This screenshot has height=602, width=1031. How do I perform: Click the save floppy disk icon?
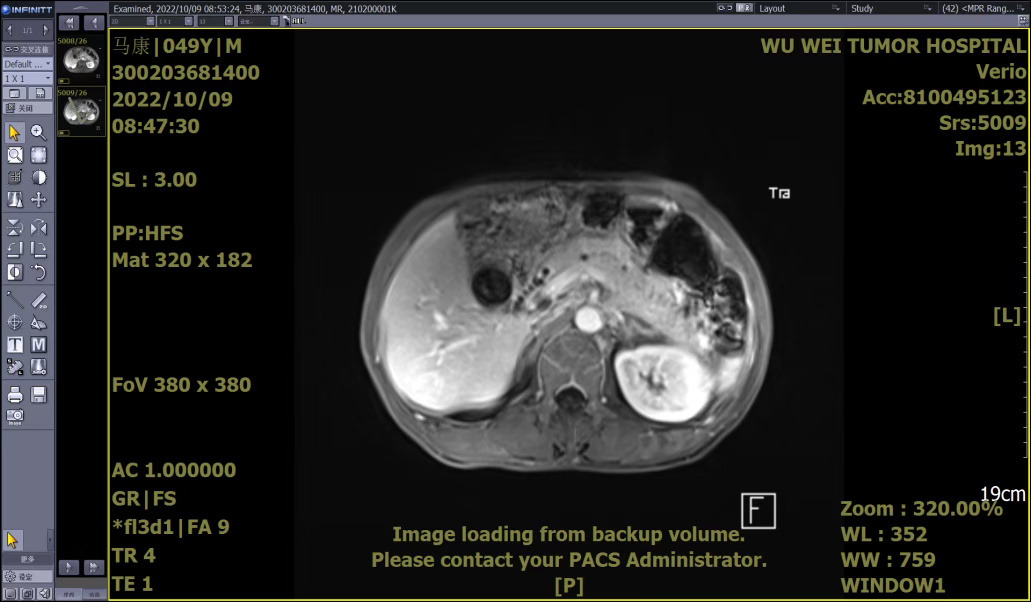[x=38, y=395]
